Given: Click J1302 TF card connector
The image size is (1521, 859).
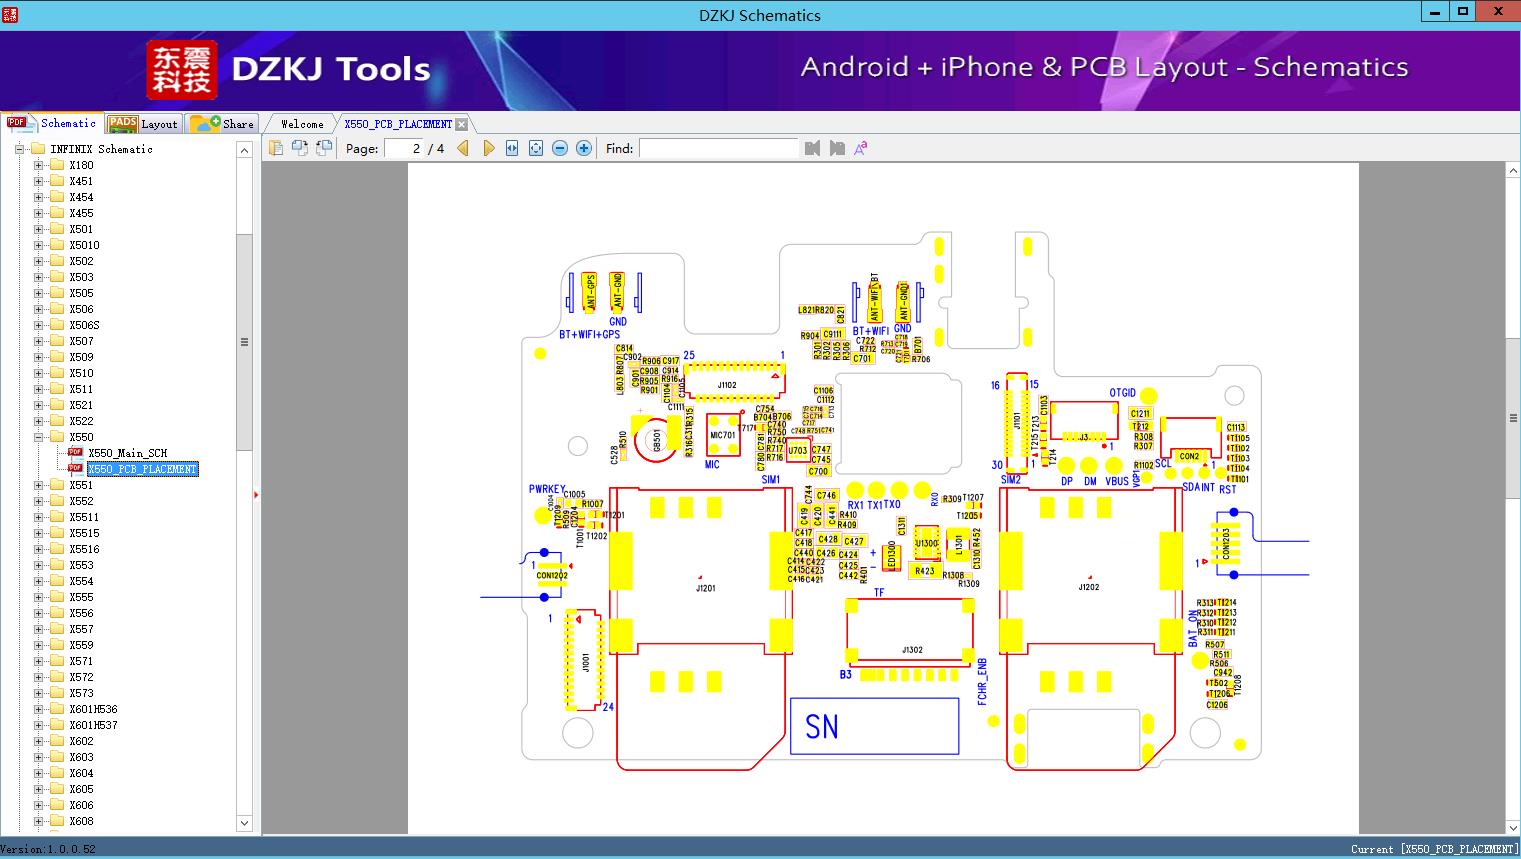Looking at the screenshot, I should (x=910, y=633).
